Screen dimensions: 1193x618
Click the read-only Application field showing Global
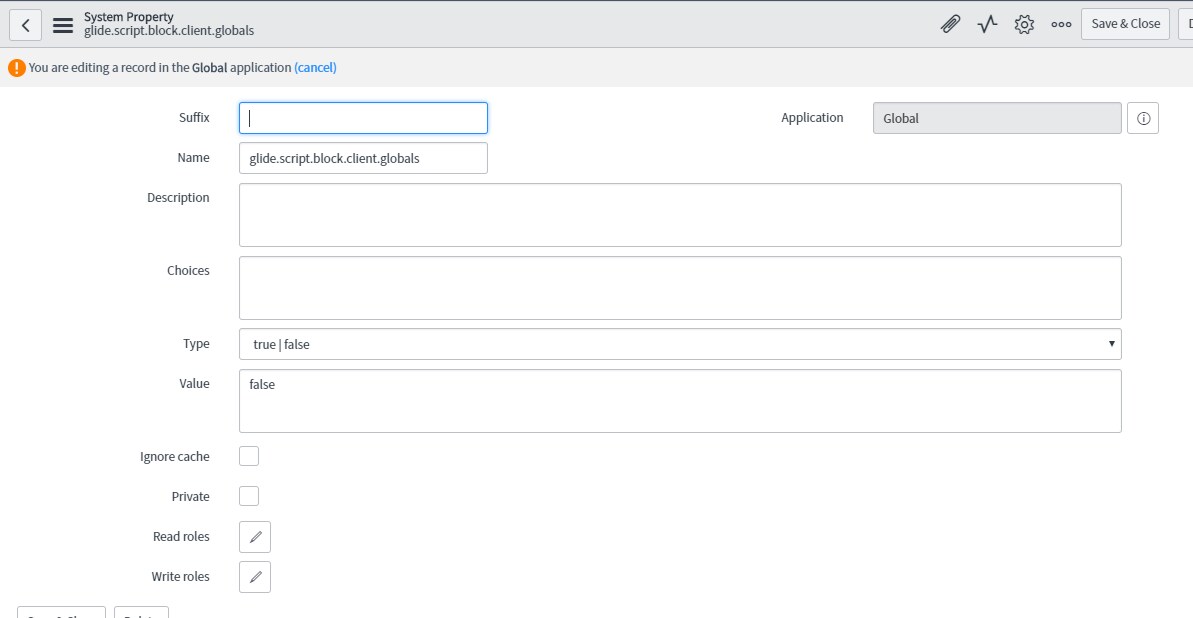[x=997, y=118]
